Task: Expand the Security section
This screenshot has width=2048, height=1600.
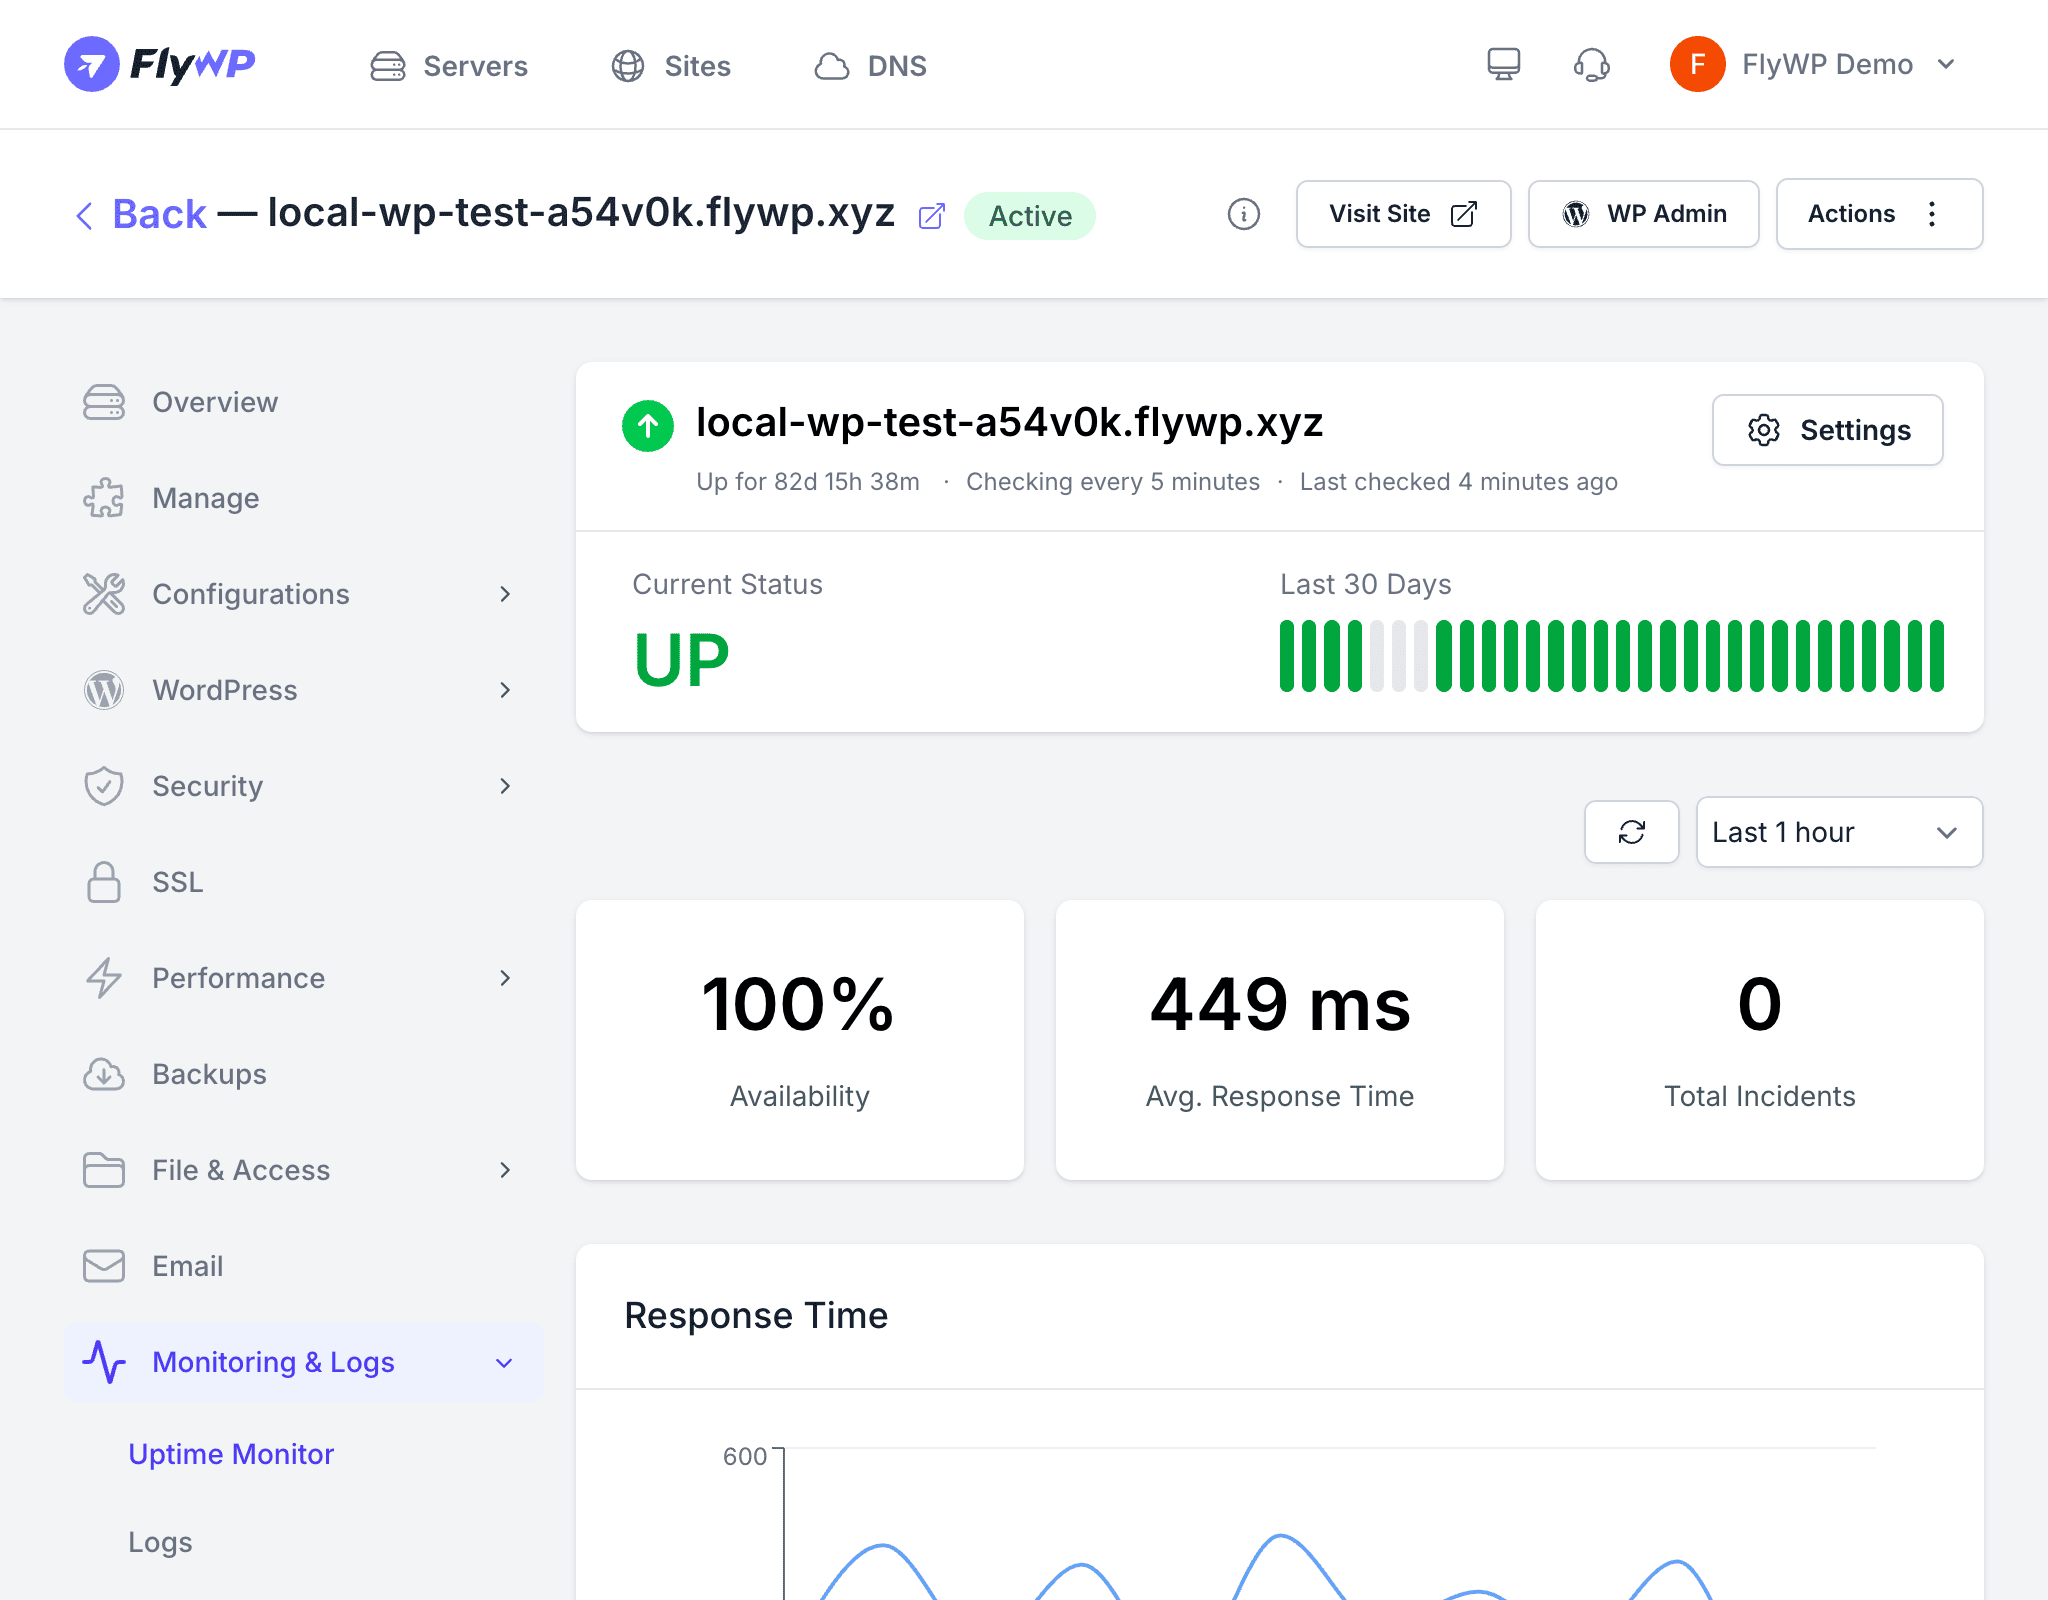Action: point(304,786)
